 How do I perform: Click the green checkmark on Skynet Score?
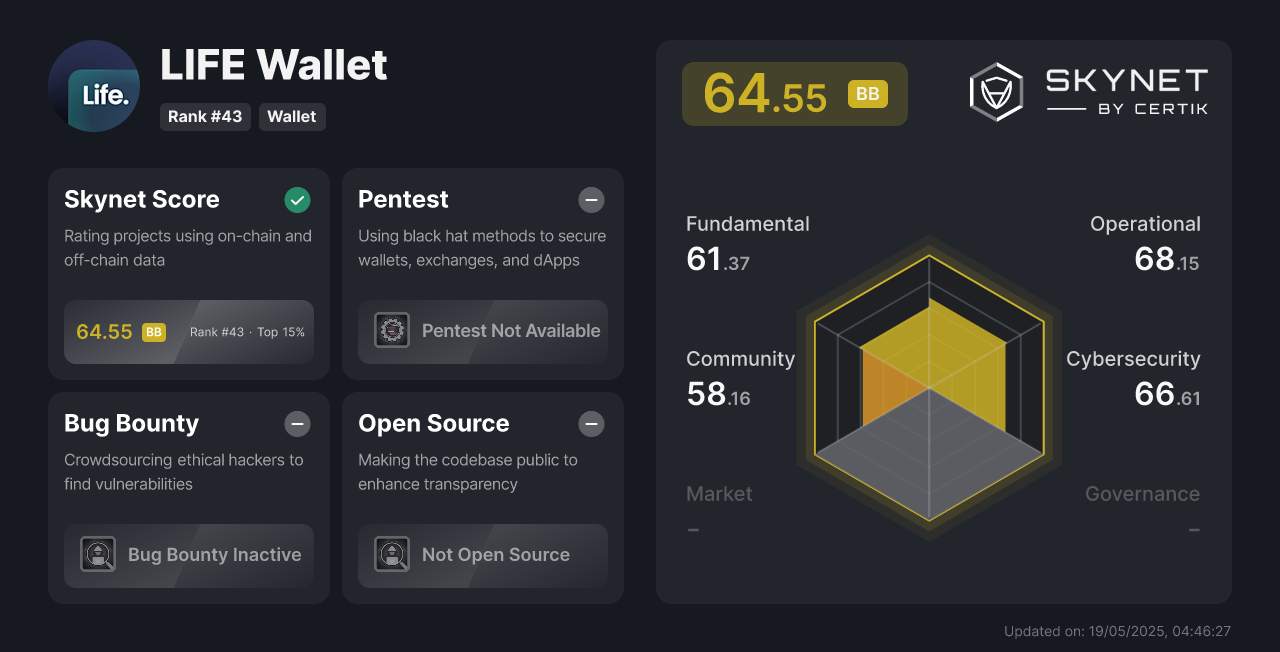(297, 200)
